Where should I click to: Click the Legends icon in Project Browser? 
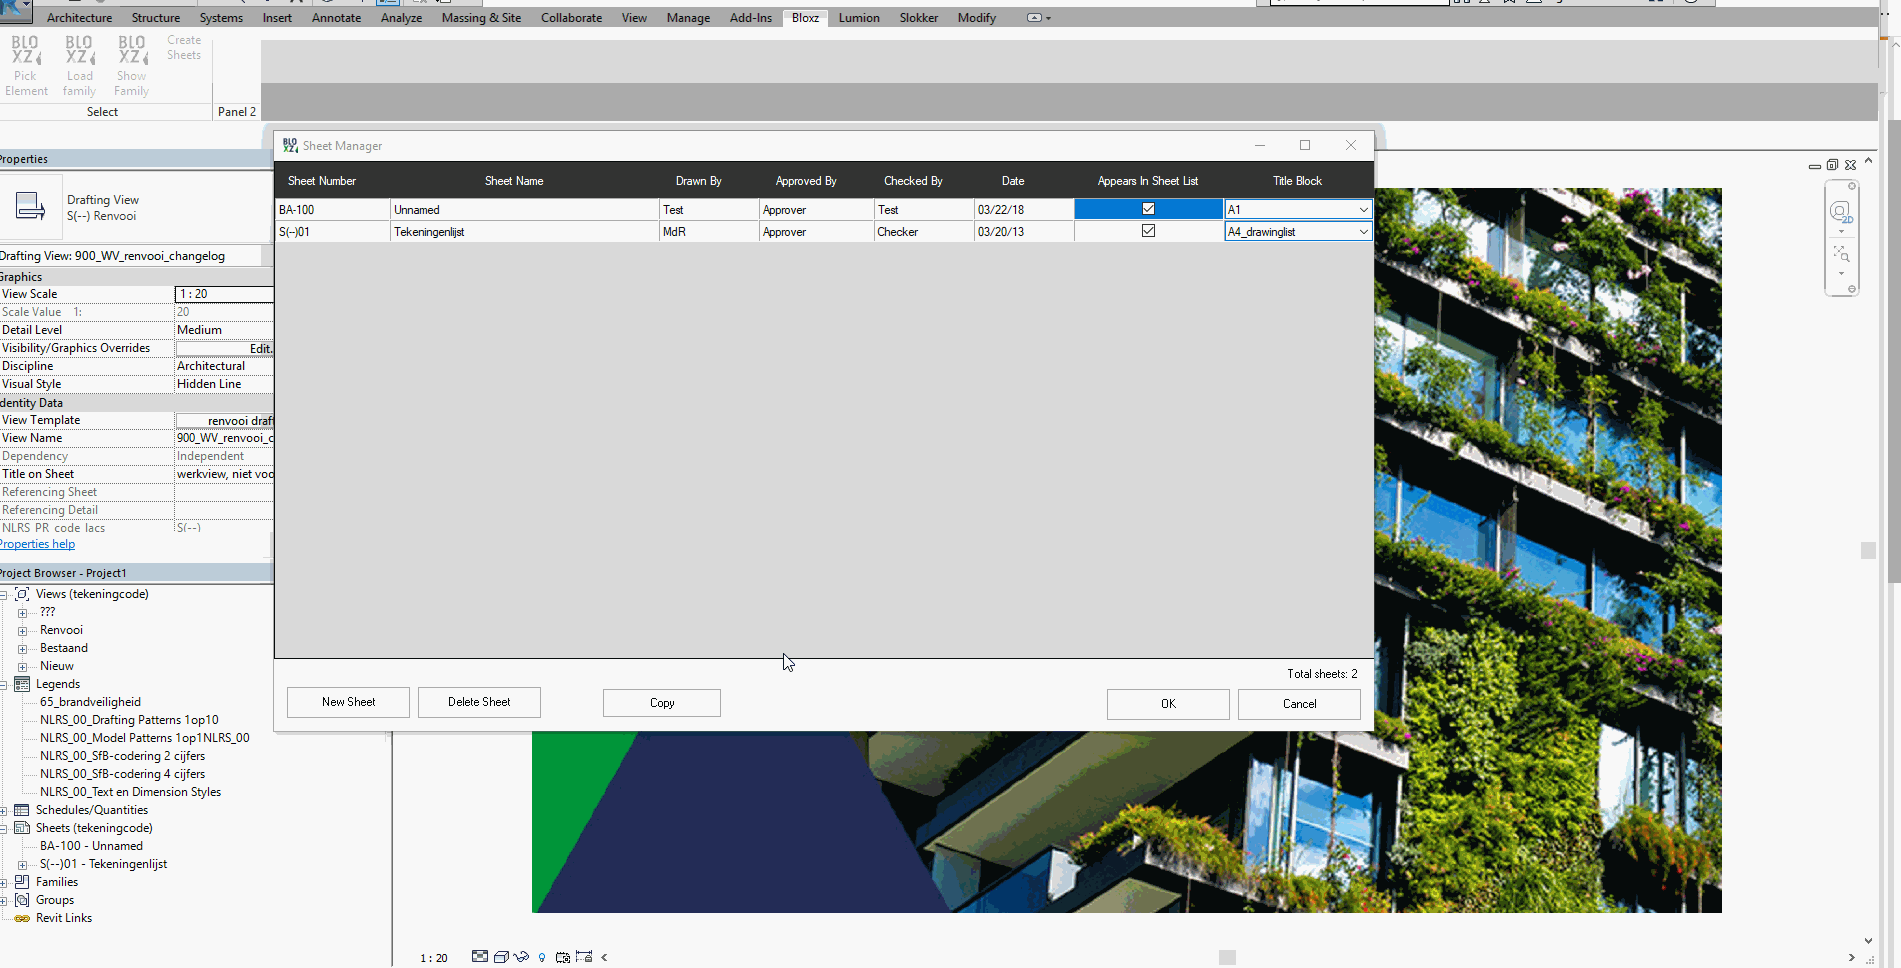click(22, 684)
